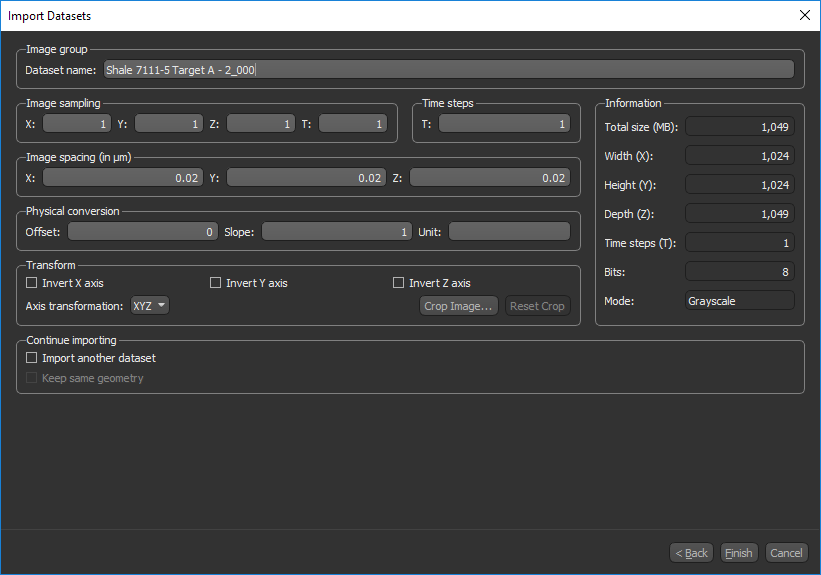Click the Physical conversion Offset field
This screenshot has height=575, width=821.
pos(142,232)
